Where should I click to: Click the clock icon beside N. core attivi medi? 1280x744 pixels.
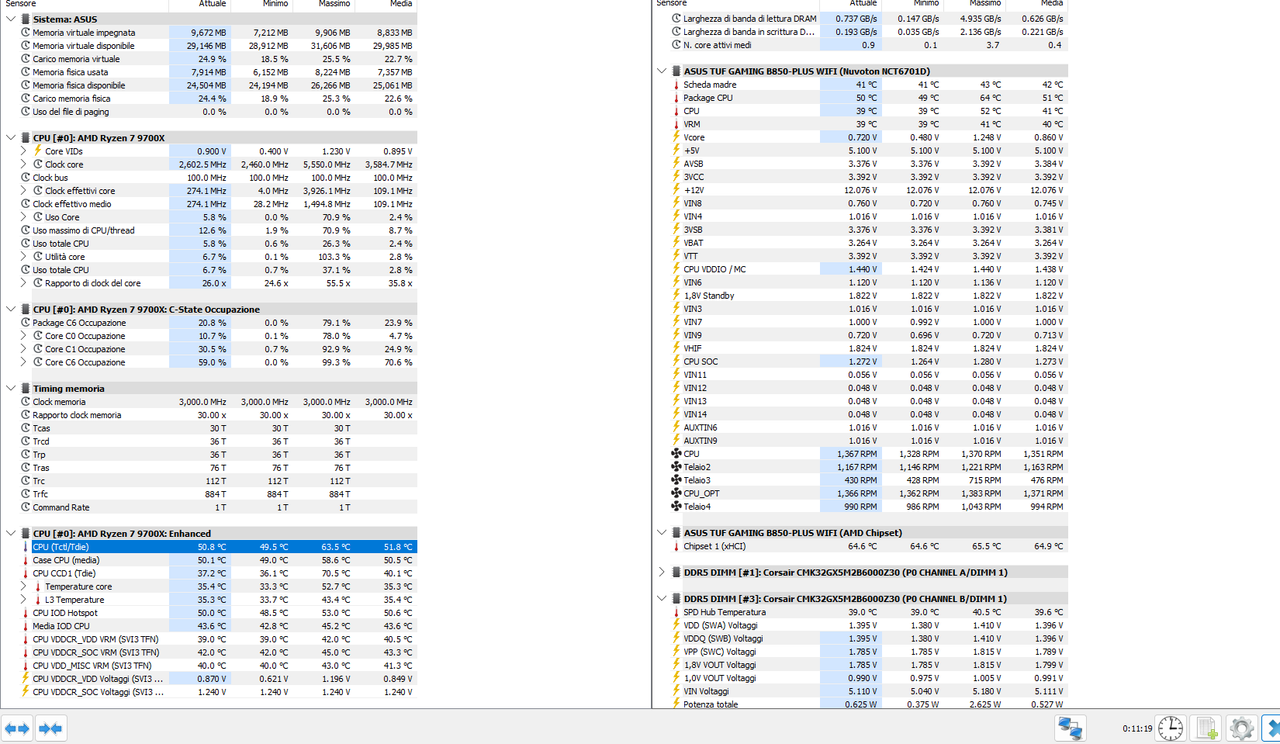coord(676,45)
